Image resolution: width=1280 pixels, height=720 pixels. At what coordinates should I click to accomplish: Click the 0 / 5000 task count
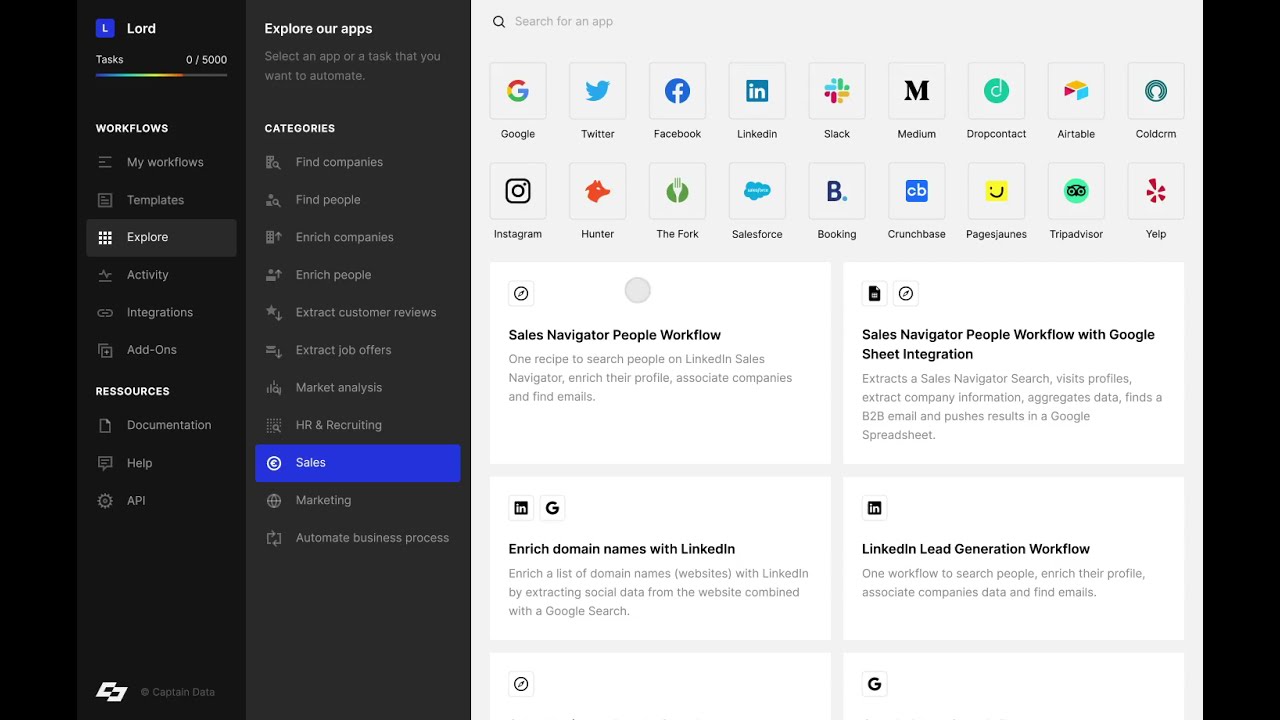click(206, 60)
